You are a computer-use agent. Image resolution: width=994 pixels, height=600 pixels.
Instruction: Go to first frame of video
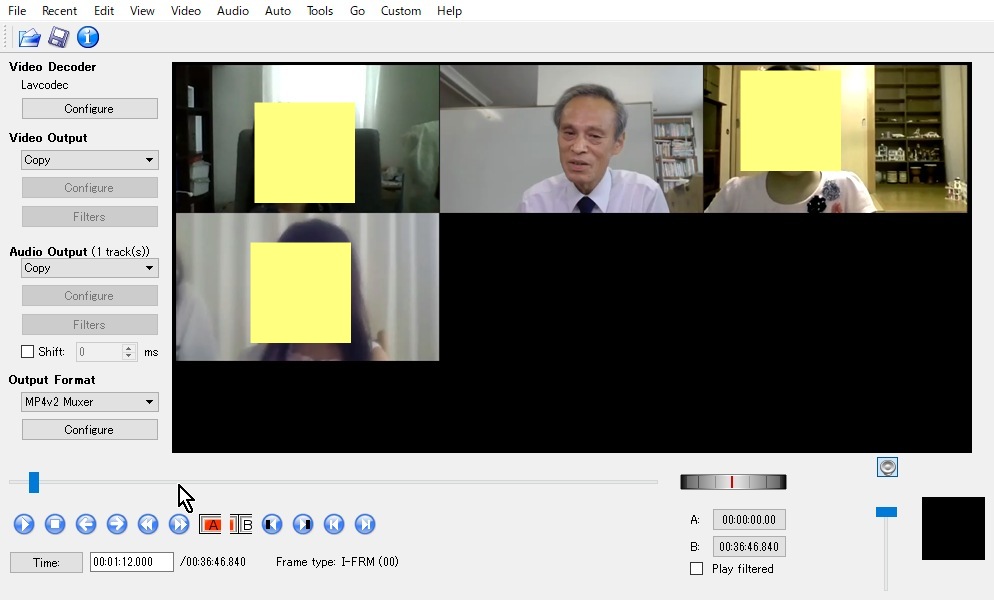pyautogui.click(x=334, y=524)
